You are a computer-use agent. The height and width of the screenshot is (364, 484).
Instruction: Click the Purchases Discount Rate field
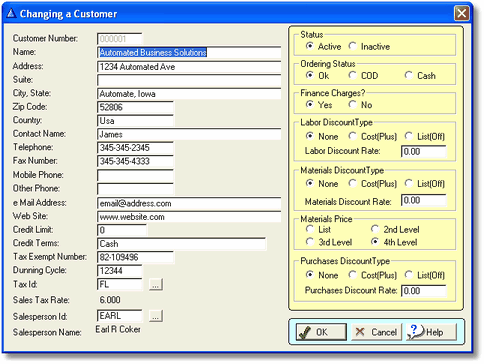(424, 291)
